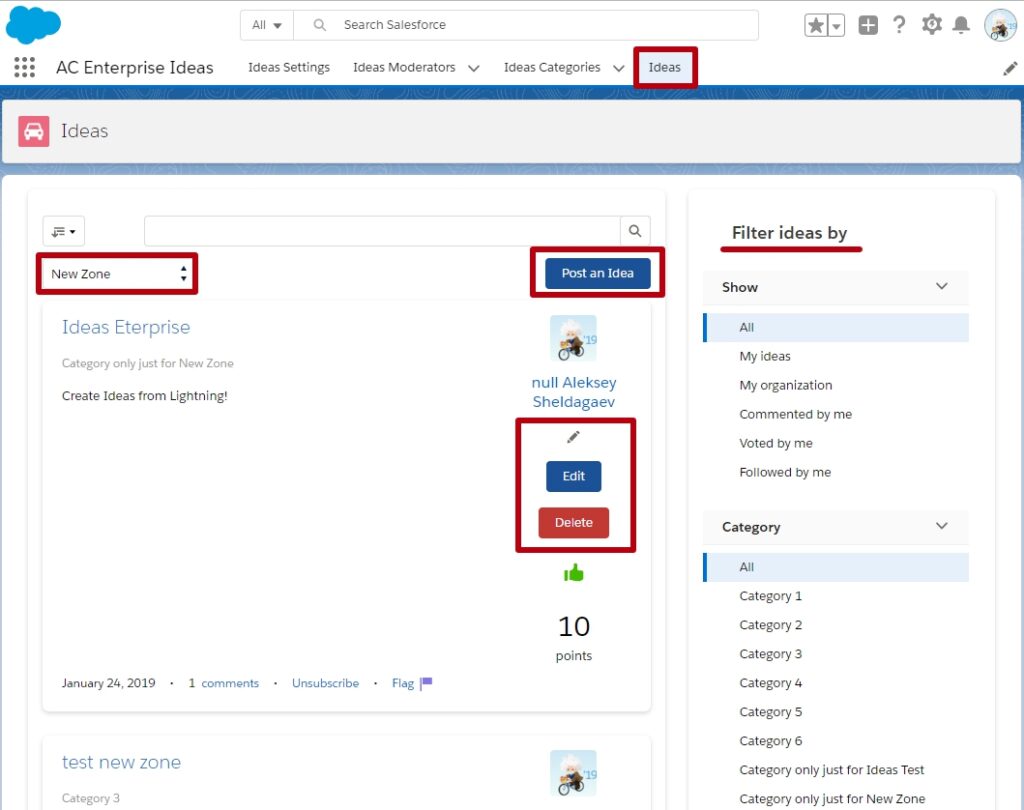Filter by Category 6
Screen dimensions: 1024x810
click(x=771, y=741)
